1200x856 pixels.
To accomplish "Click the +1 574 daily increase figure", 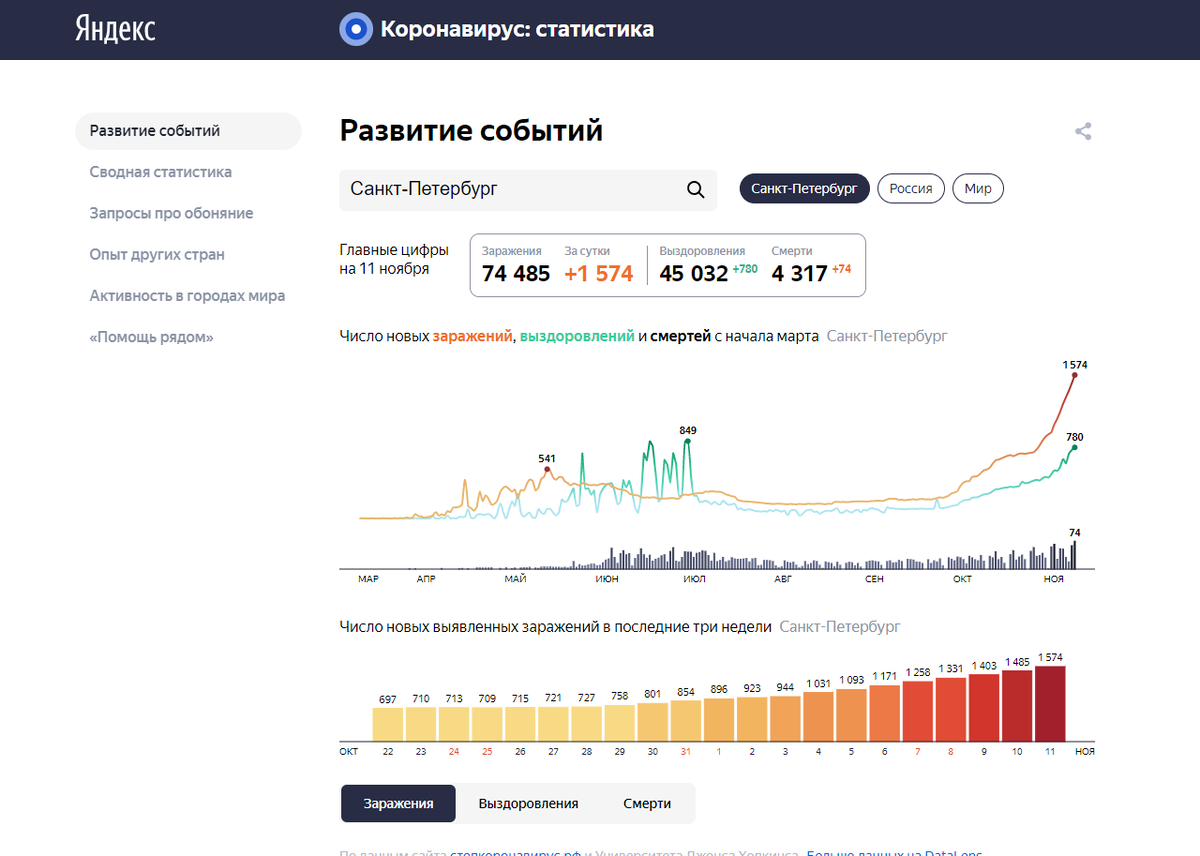I will click(x=599, y=273).
